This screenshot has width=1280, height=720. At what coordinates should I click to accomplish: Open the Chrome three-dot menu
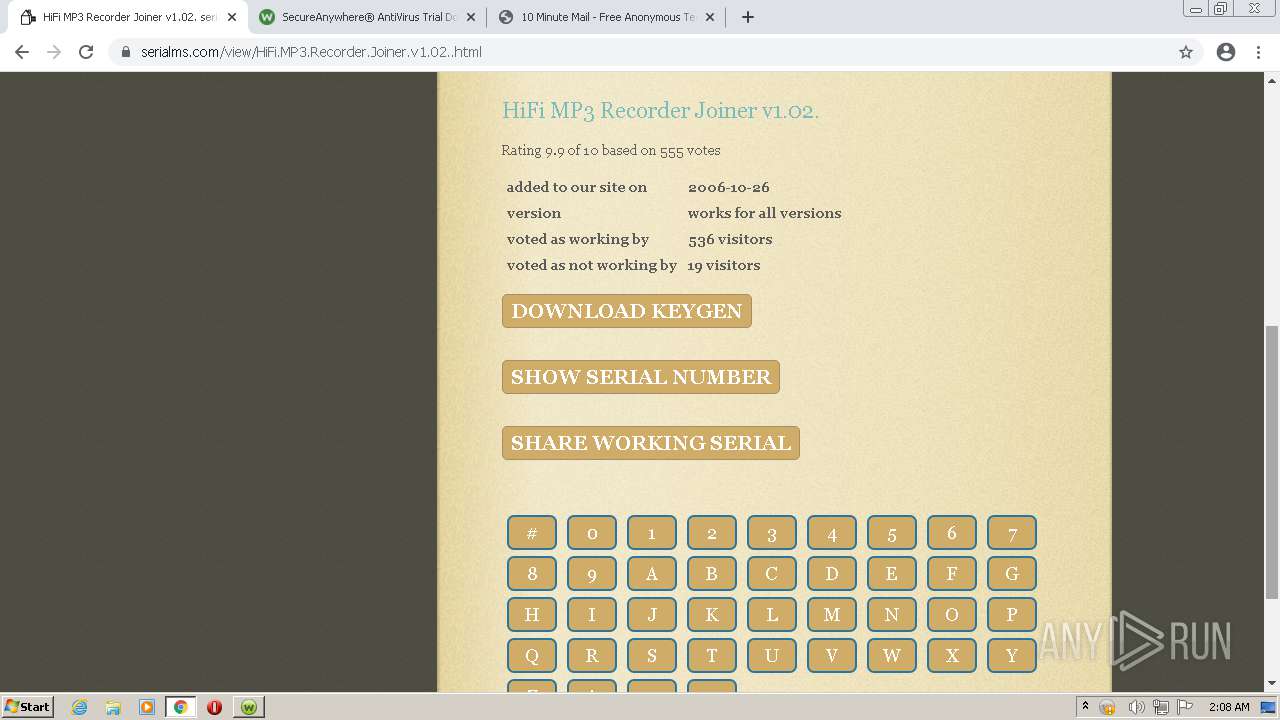click(1259, 52)
